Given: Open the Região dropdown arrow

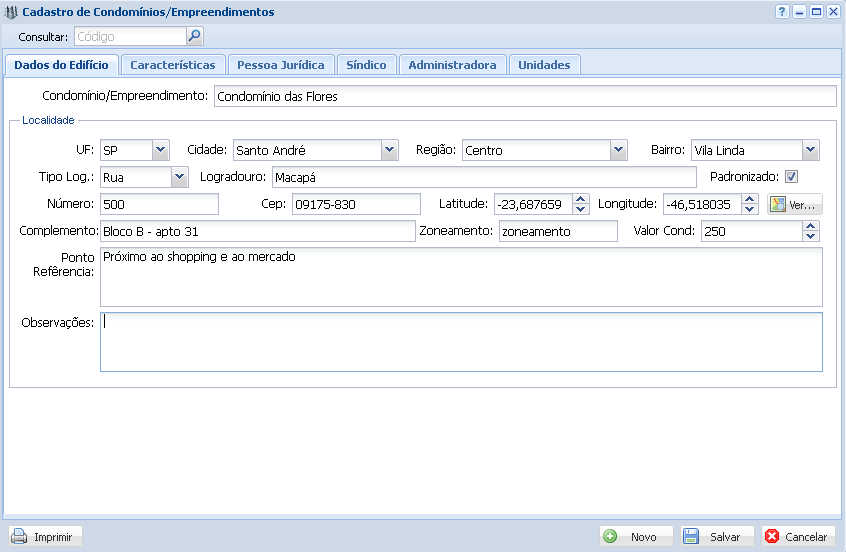Looking at the screenshot, I should [x=618, y=150].
